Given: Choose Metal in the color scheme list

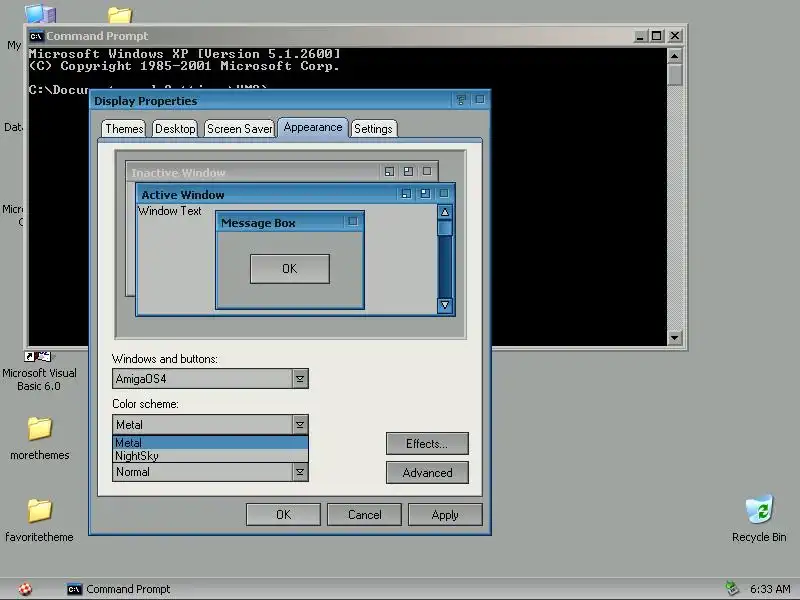Looking at the screenshot, I should tap(210, 442).
